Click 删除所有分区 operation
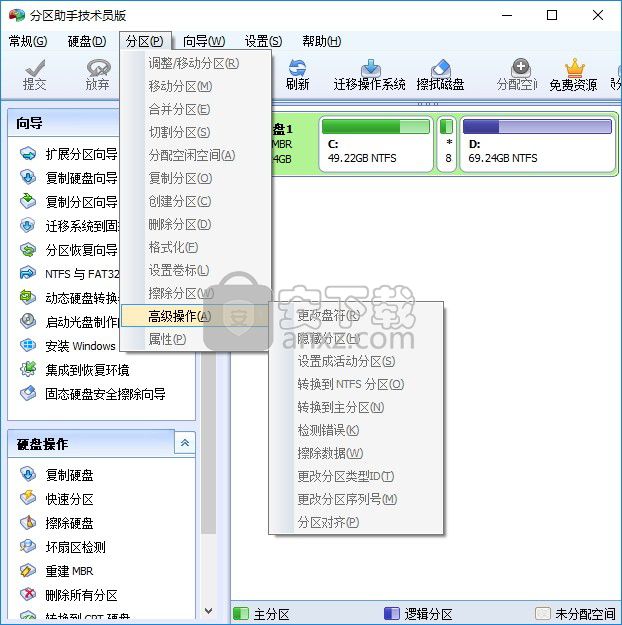Screen dimensions: 622x625 [68, 595]
